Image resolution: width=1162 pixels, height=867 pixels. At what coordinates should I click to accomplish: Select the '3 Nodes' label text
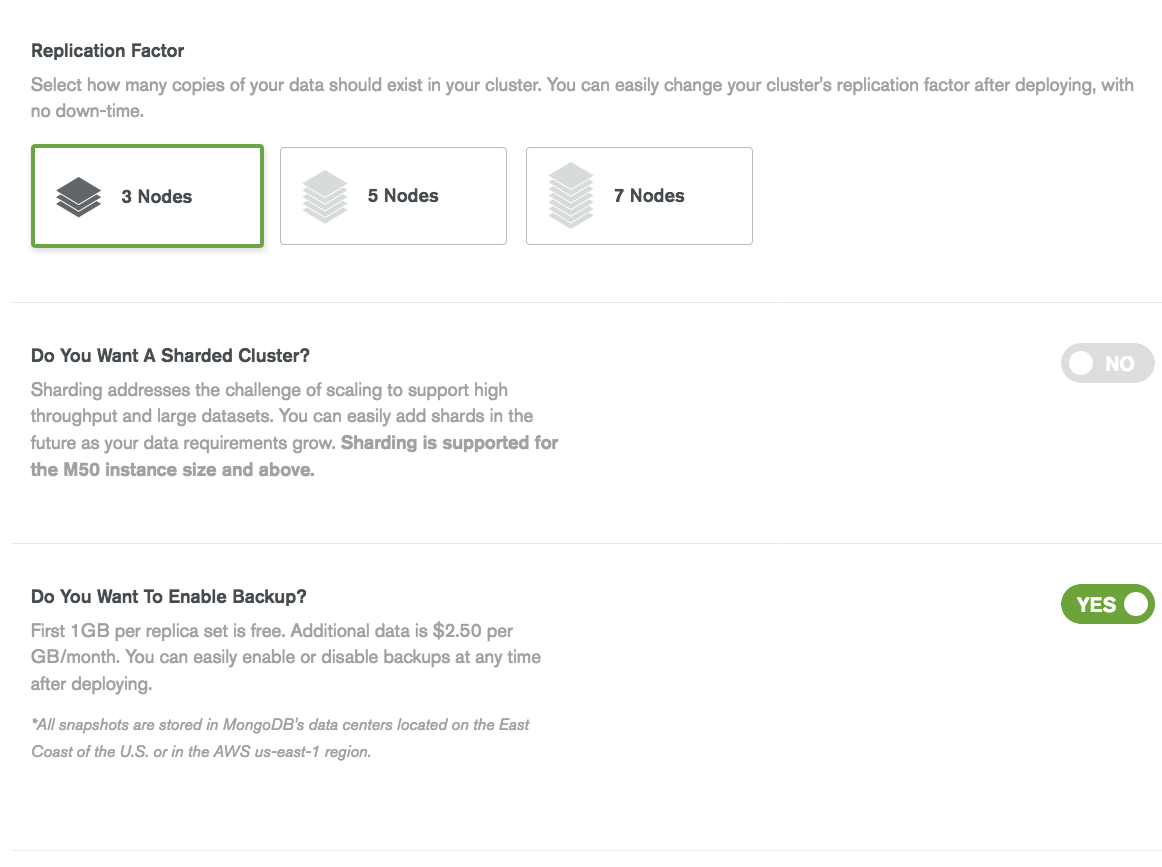pos(156,196)
